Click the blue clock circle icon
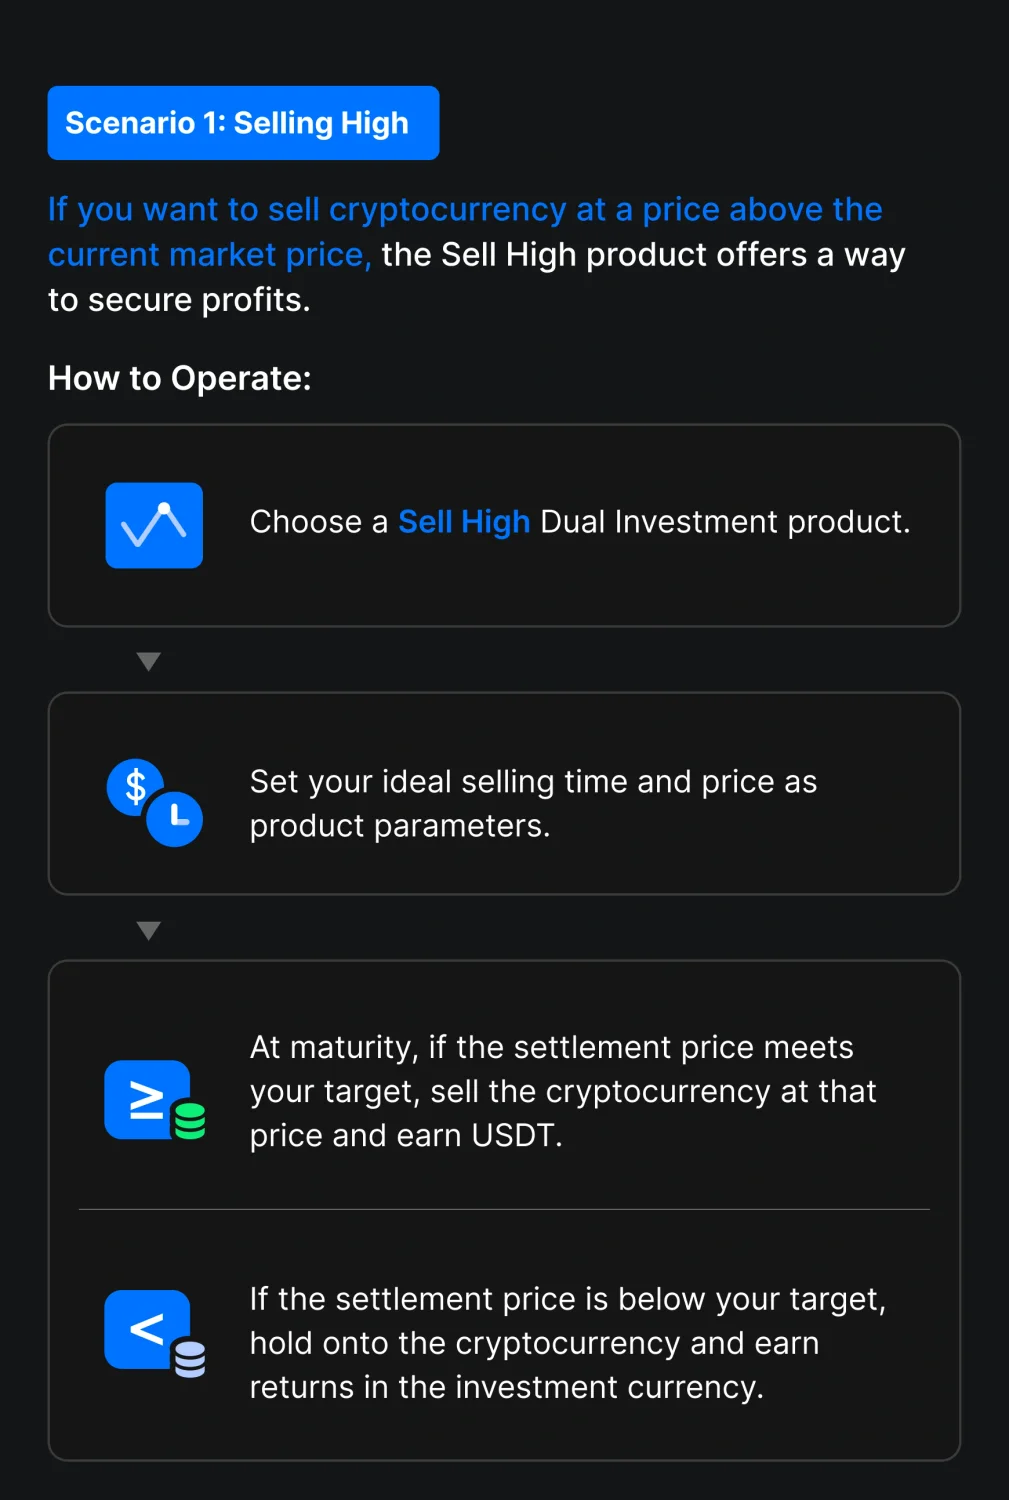Screen dimensions: 1009x1500 [x=175, y=818]
